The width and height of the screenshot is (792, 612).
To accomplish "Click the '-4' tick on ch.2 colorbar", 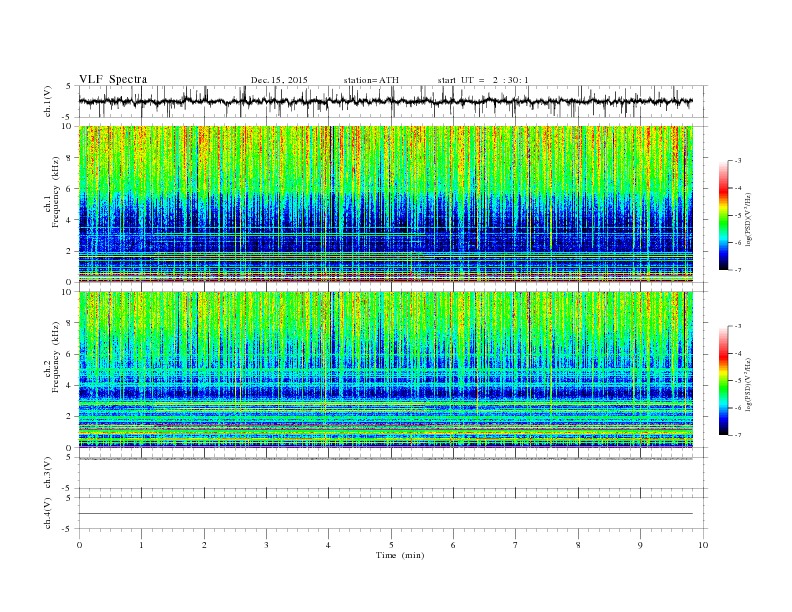I will [x=738, y=353].
